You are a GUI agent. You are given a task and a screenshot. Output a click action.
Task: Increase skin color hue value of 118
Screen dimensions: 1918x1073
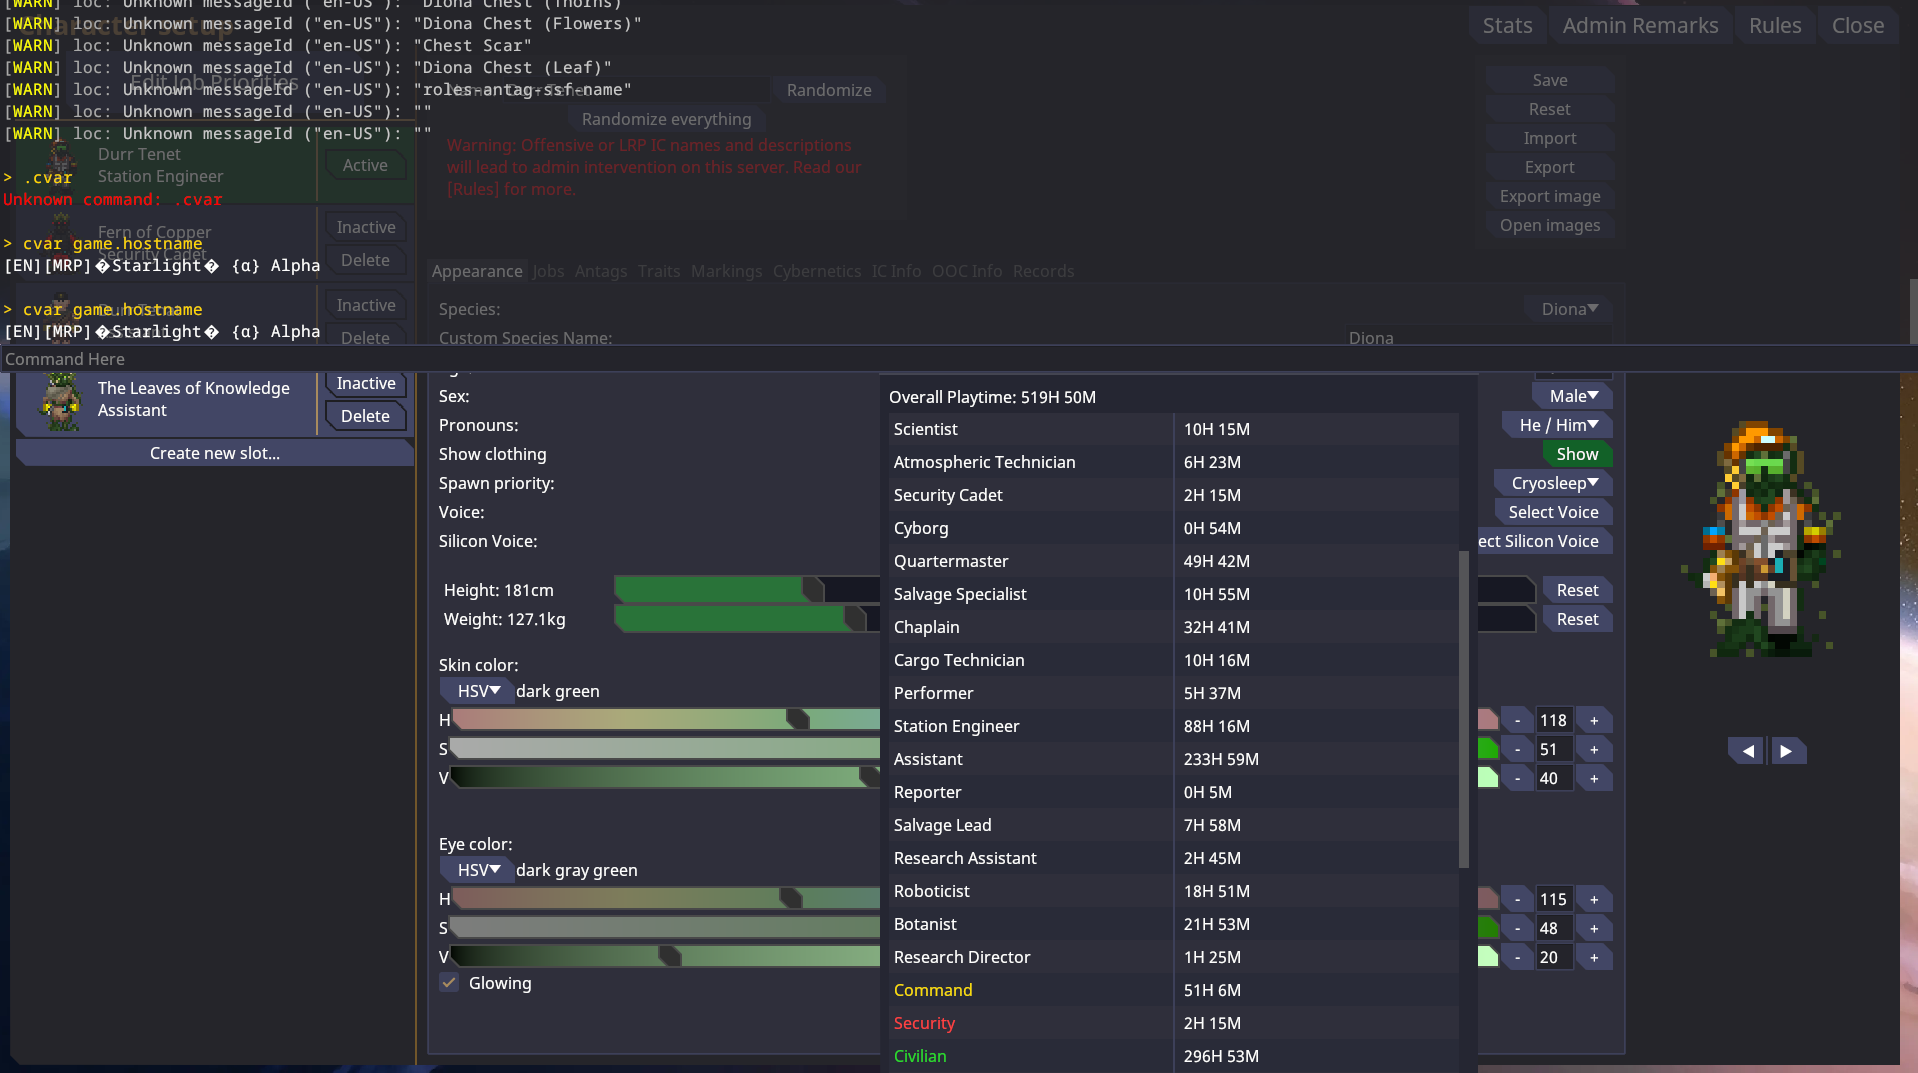(1594, 721)
